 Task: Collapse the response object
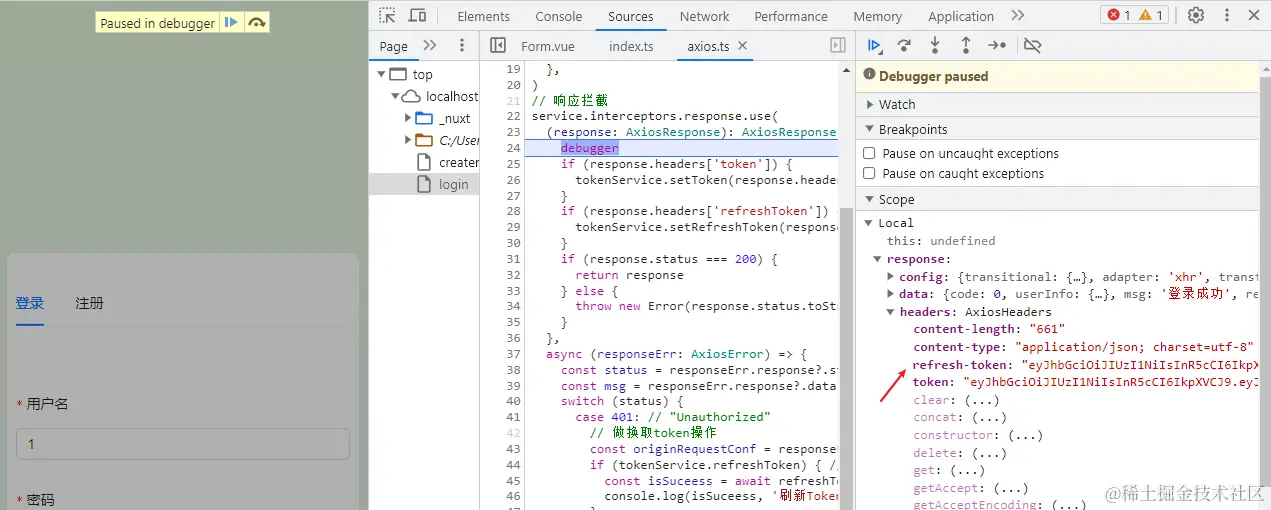click(877, 259)
